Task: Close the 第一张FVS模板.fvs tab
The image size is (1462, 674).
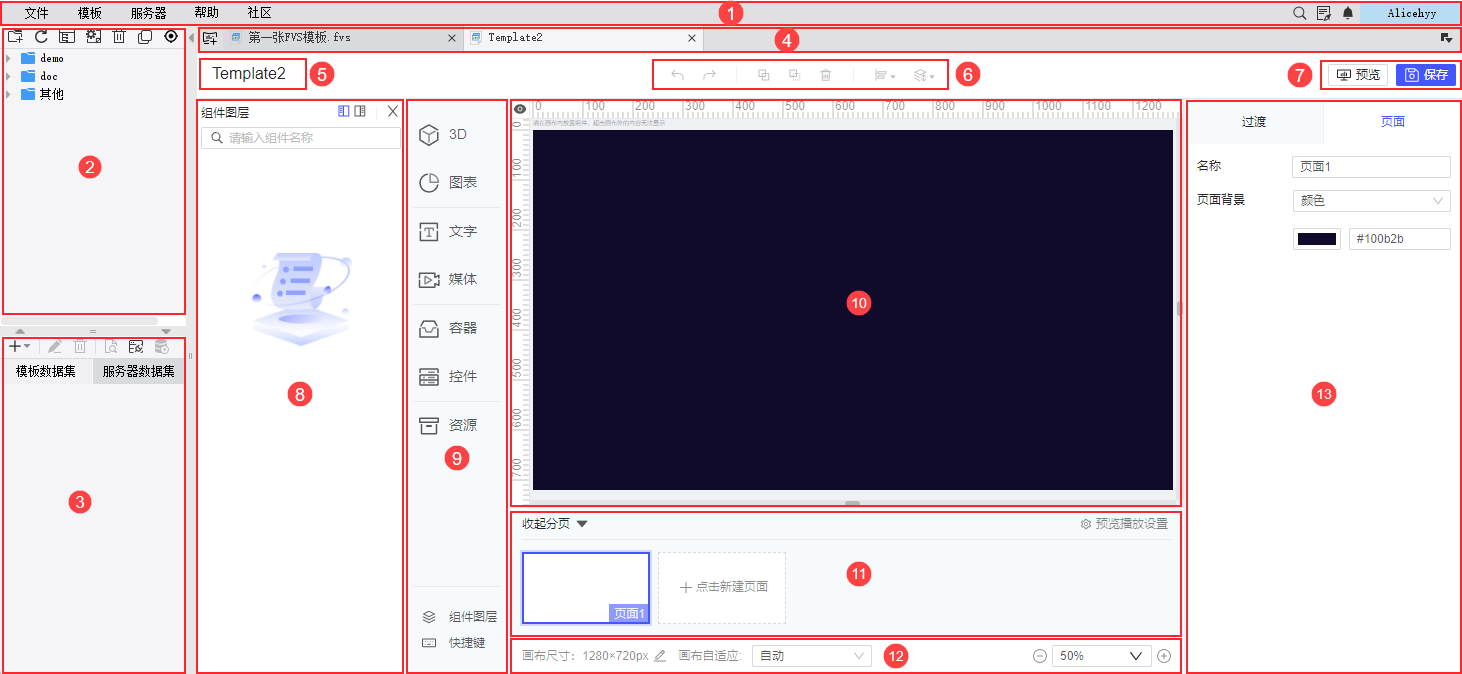Action: pyautogui.click(x=452, y=38)
